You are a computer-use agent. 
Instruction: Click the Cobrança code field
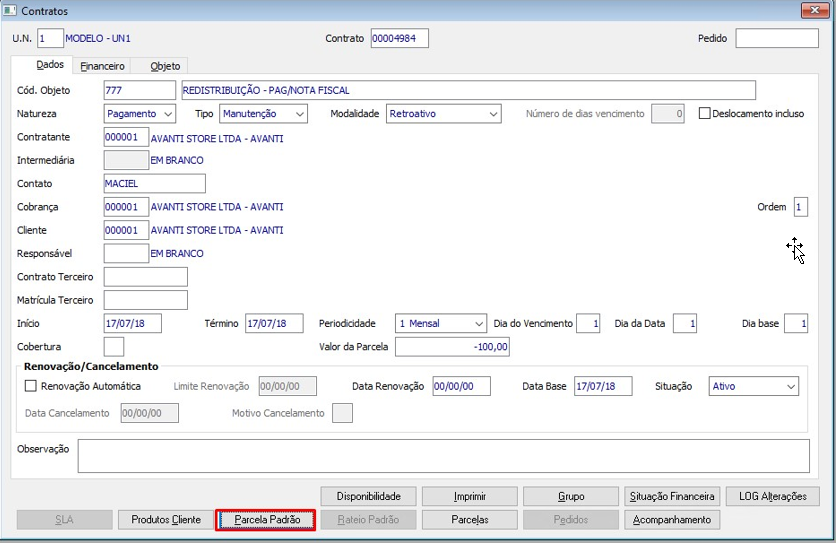[x=126, y=207]
